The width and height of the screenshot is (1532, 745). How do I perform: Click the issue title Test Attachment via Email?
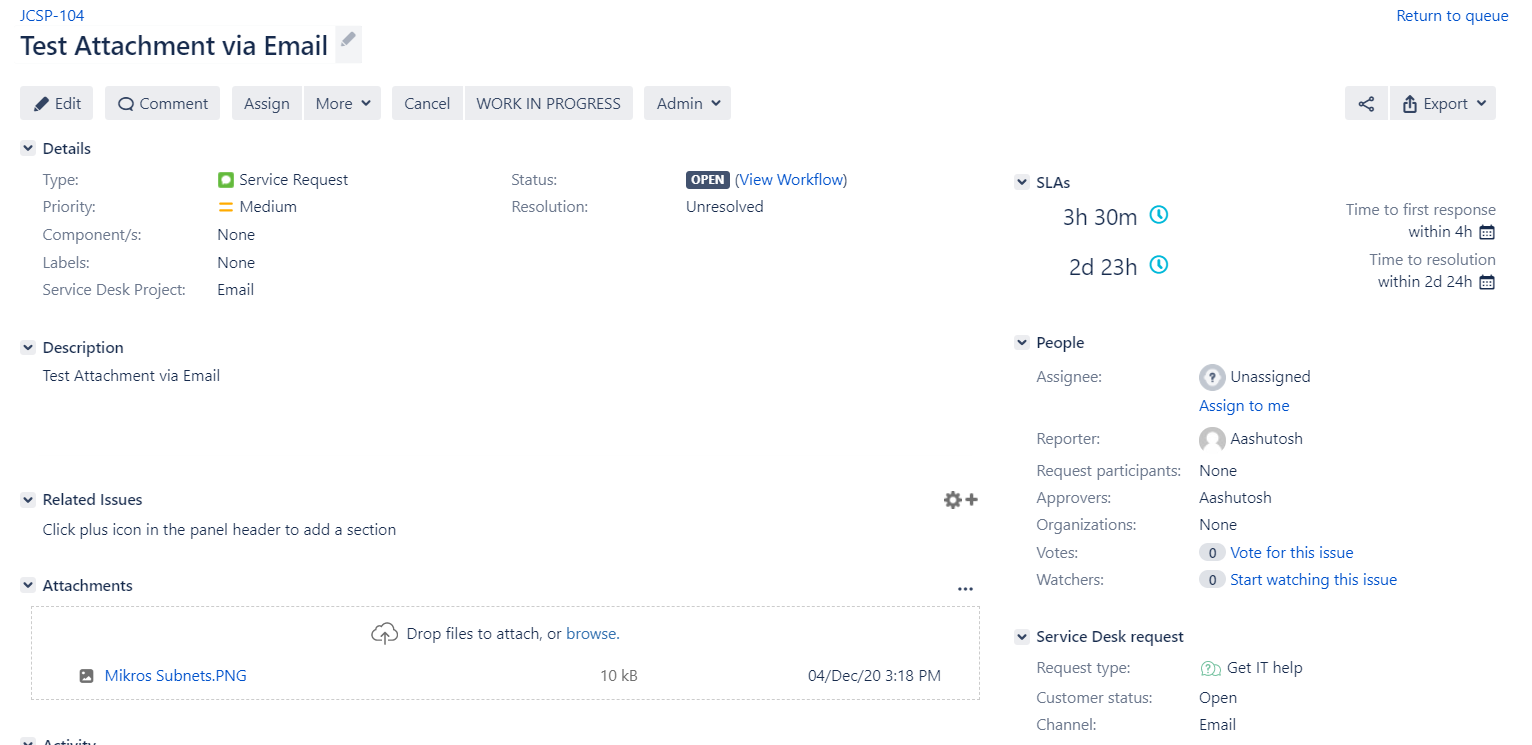tap(174, 46)
